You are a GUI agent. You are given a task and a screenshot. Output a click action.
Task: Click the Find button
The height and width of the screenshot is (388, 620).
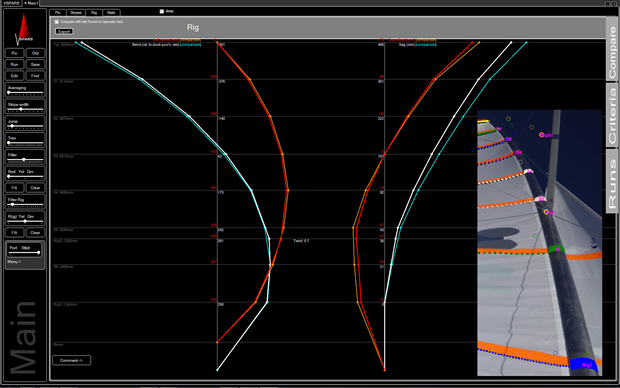35,76
